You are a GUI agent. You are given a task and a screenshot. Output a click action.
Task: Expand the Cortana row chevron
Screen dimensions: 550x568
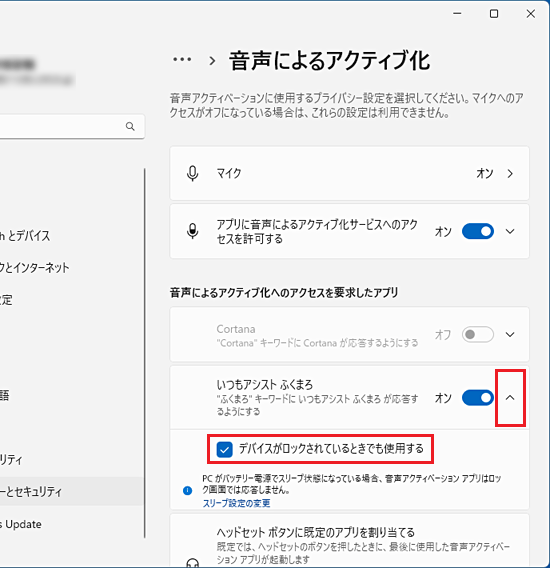click(510, 334)
